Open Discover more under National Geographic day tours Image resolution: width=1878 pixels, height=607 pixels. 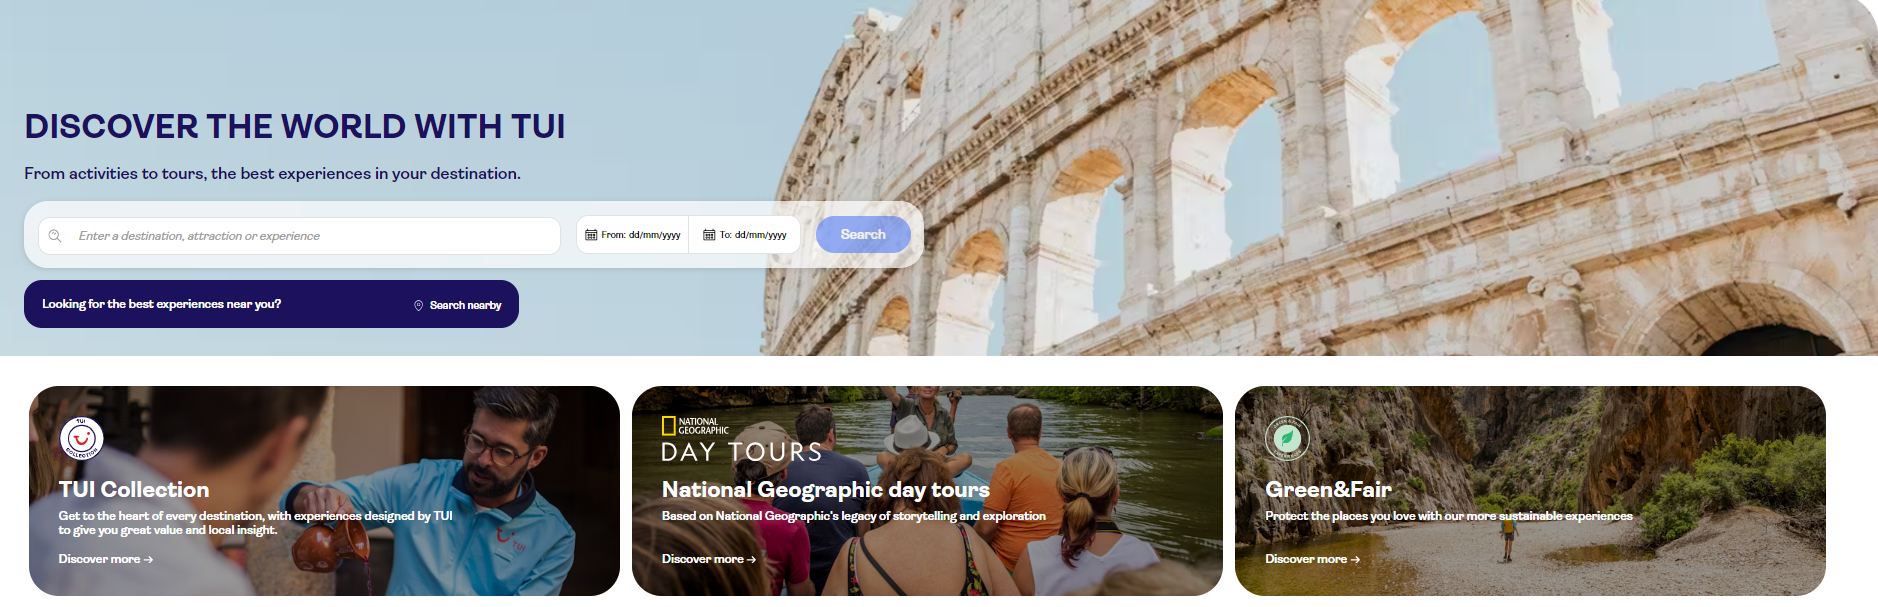coord(709,559)
